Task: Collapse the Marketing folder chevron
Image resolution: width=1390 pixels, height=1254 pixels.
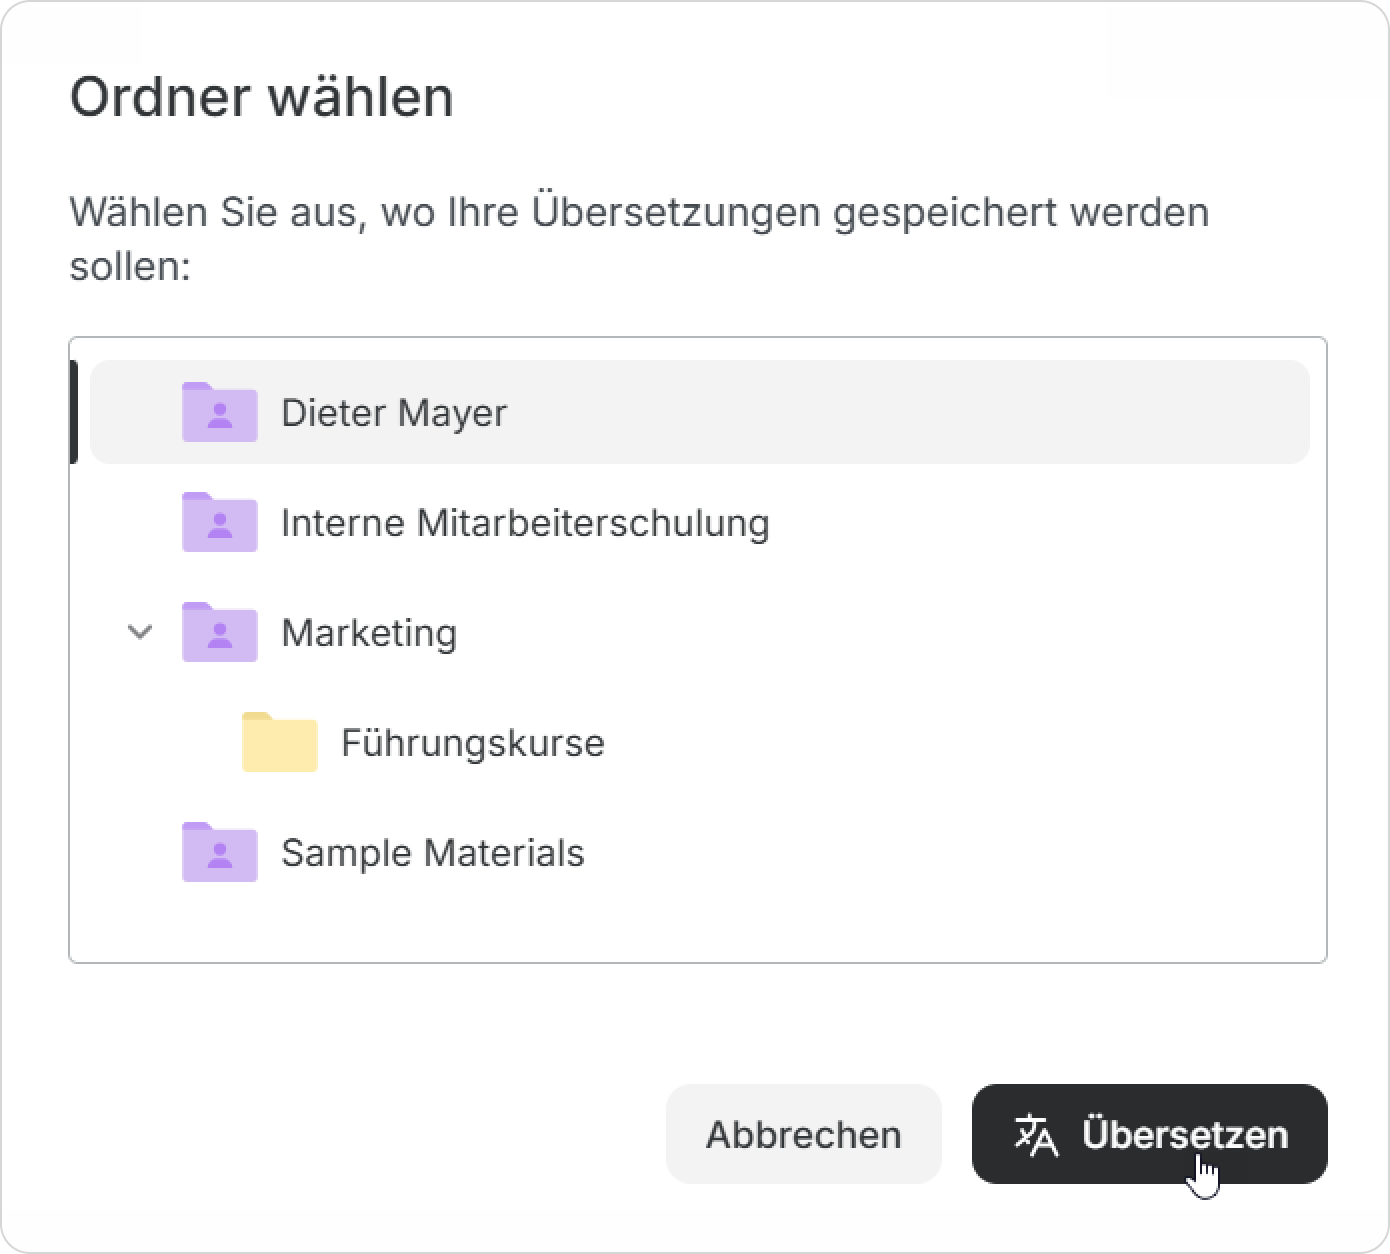Action: click(x=140, y=632)
